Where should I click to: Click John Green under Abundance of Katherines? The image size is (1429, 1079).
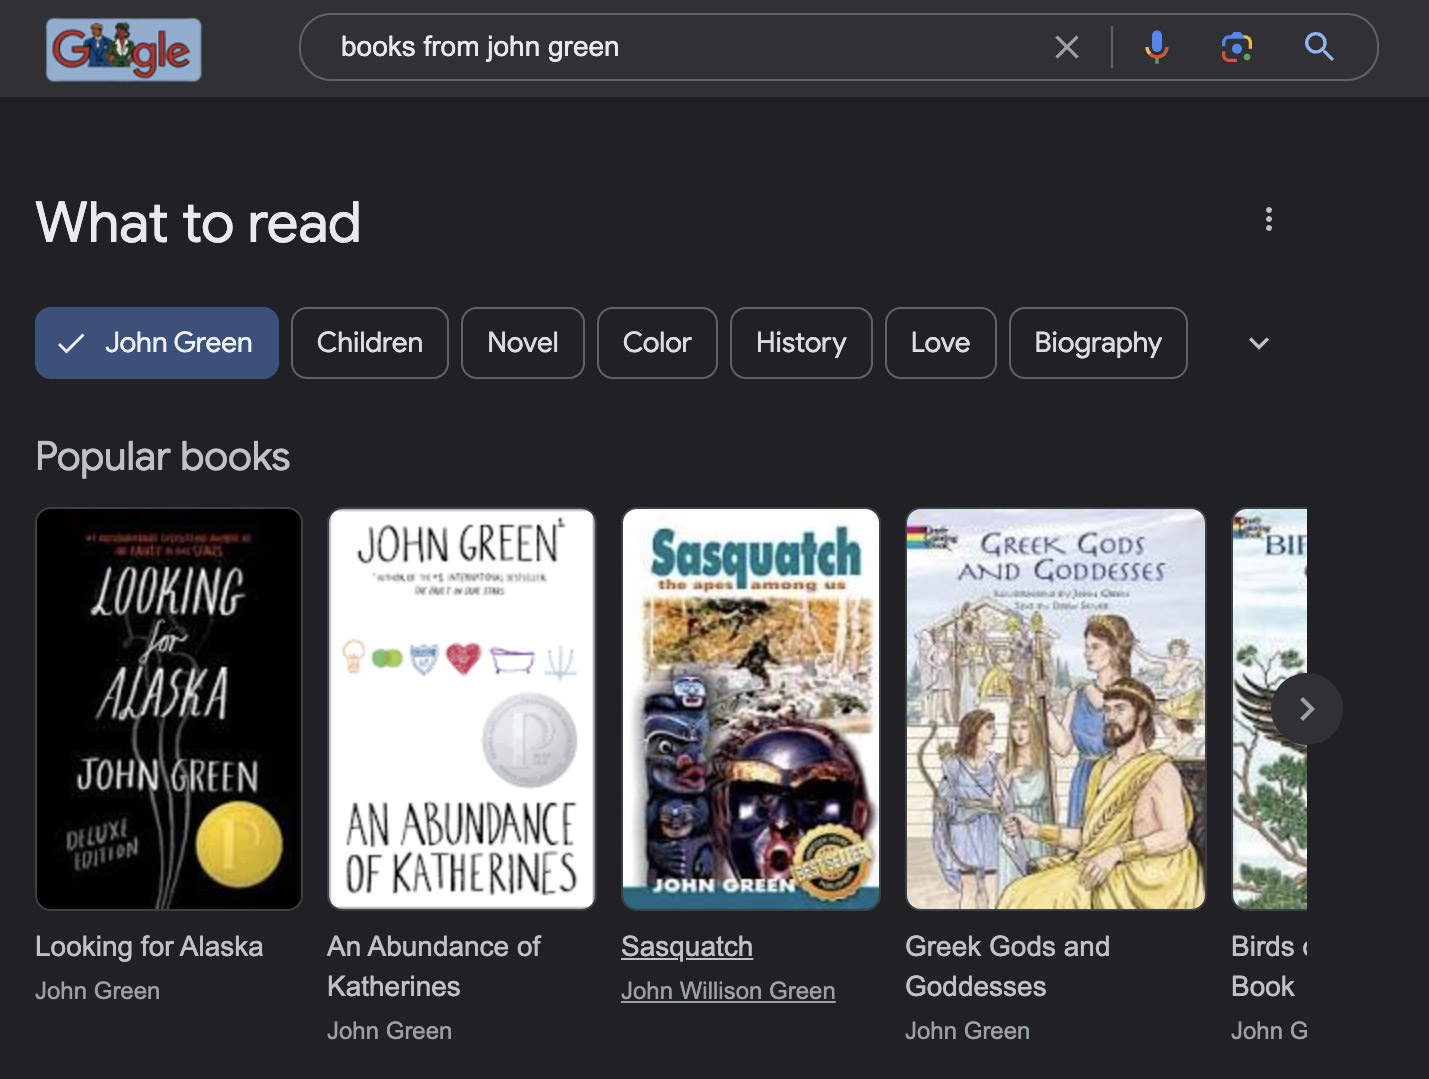point(389,1031)
